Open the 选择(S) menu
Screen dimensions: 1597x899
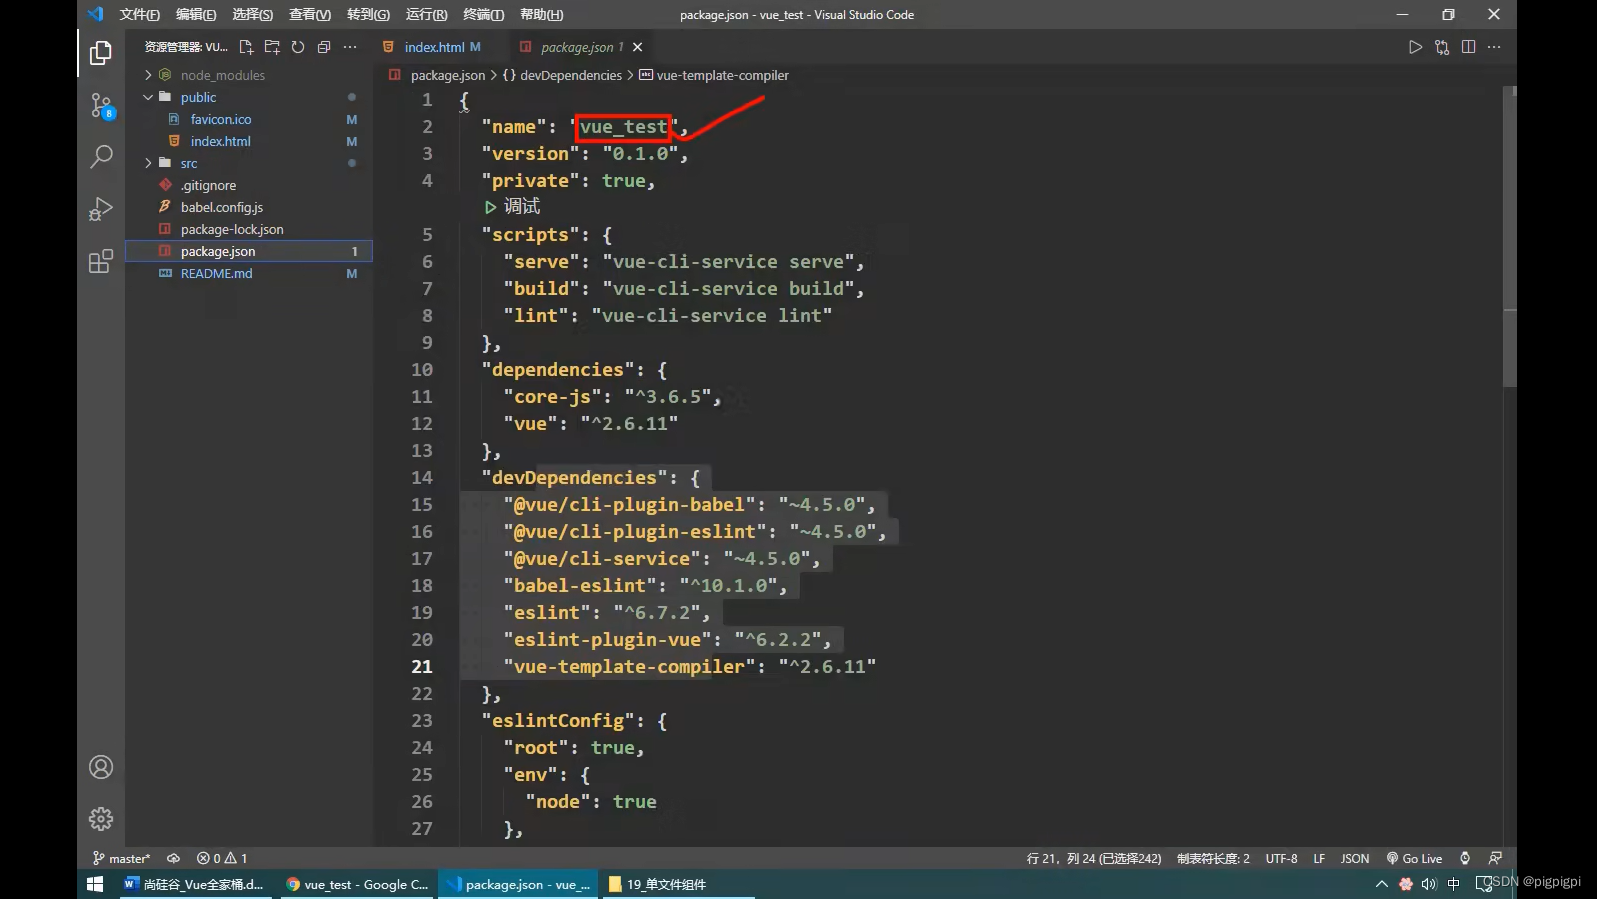point(252,15)
